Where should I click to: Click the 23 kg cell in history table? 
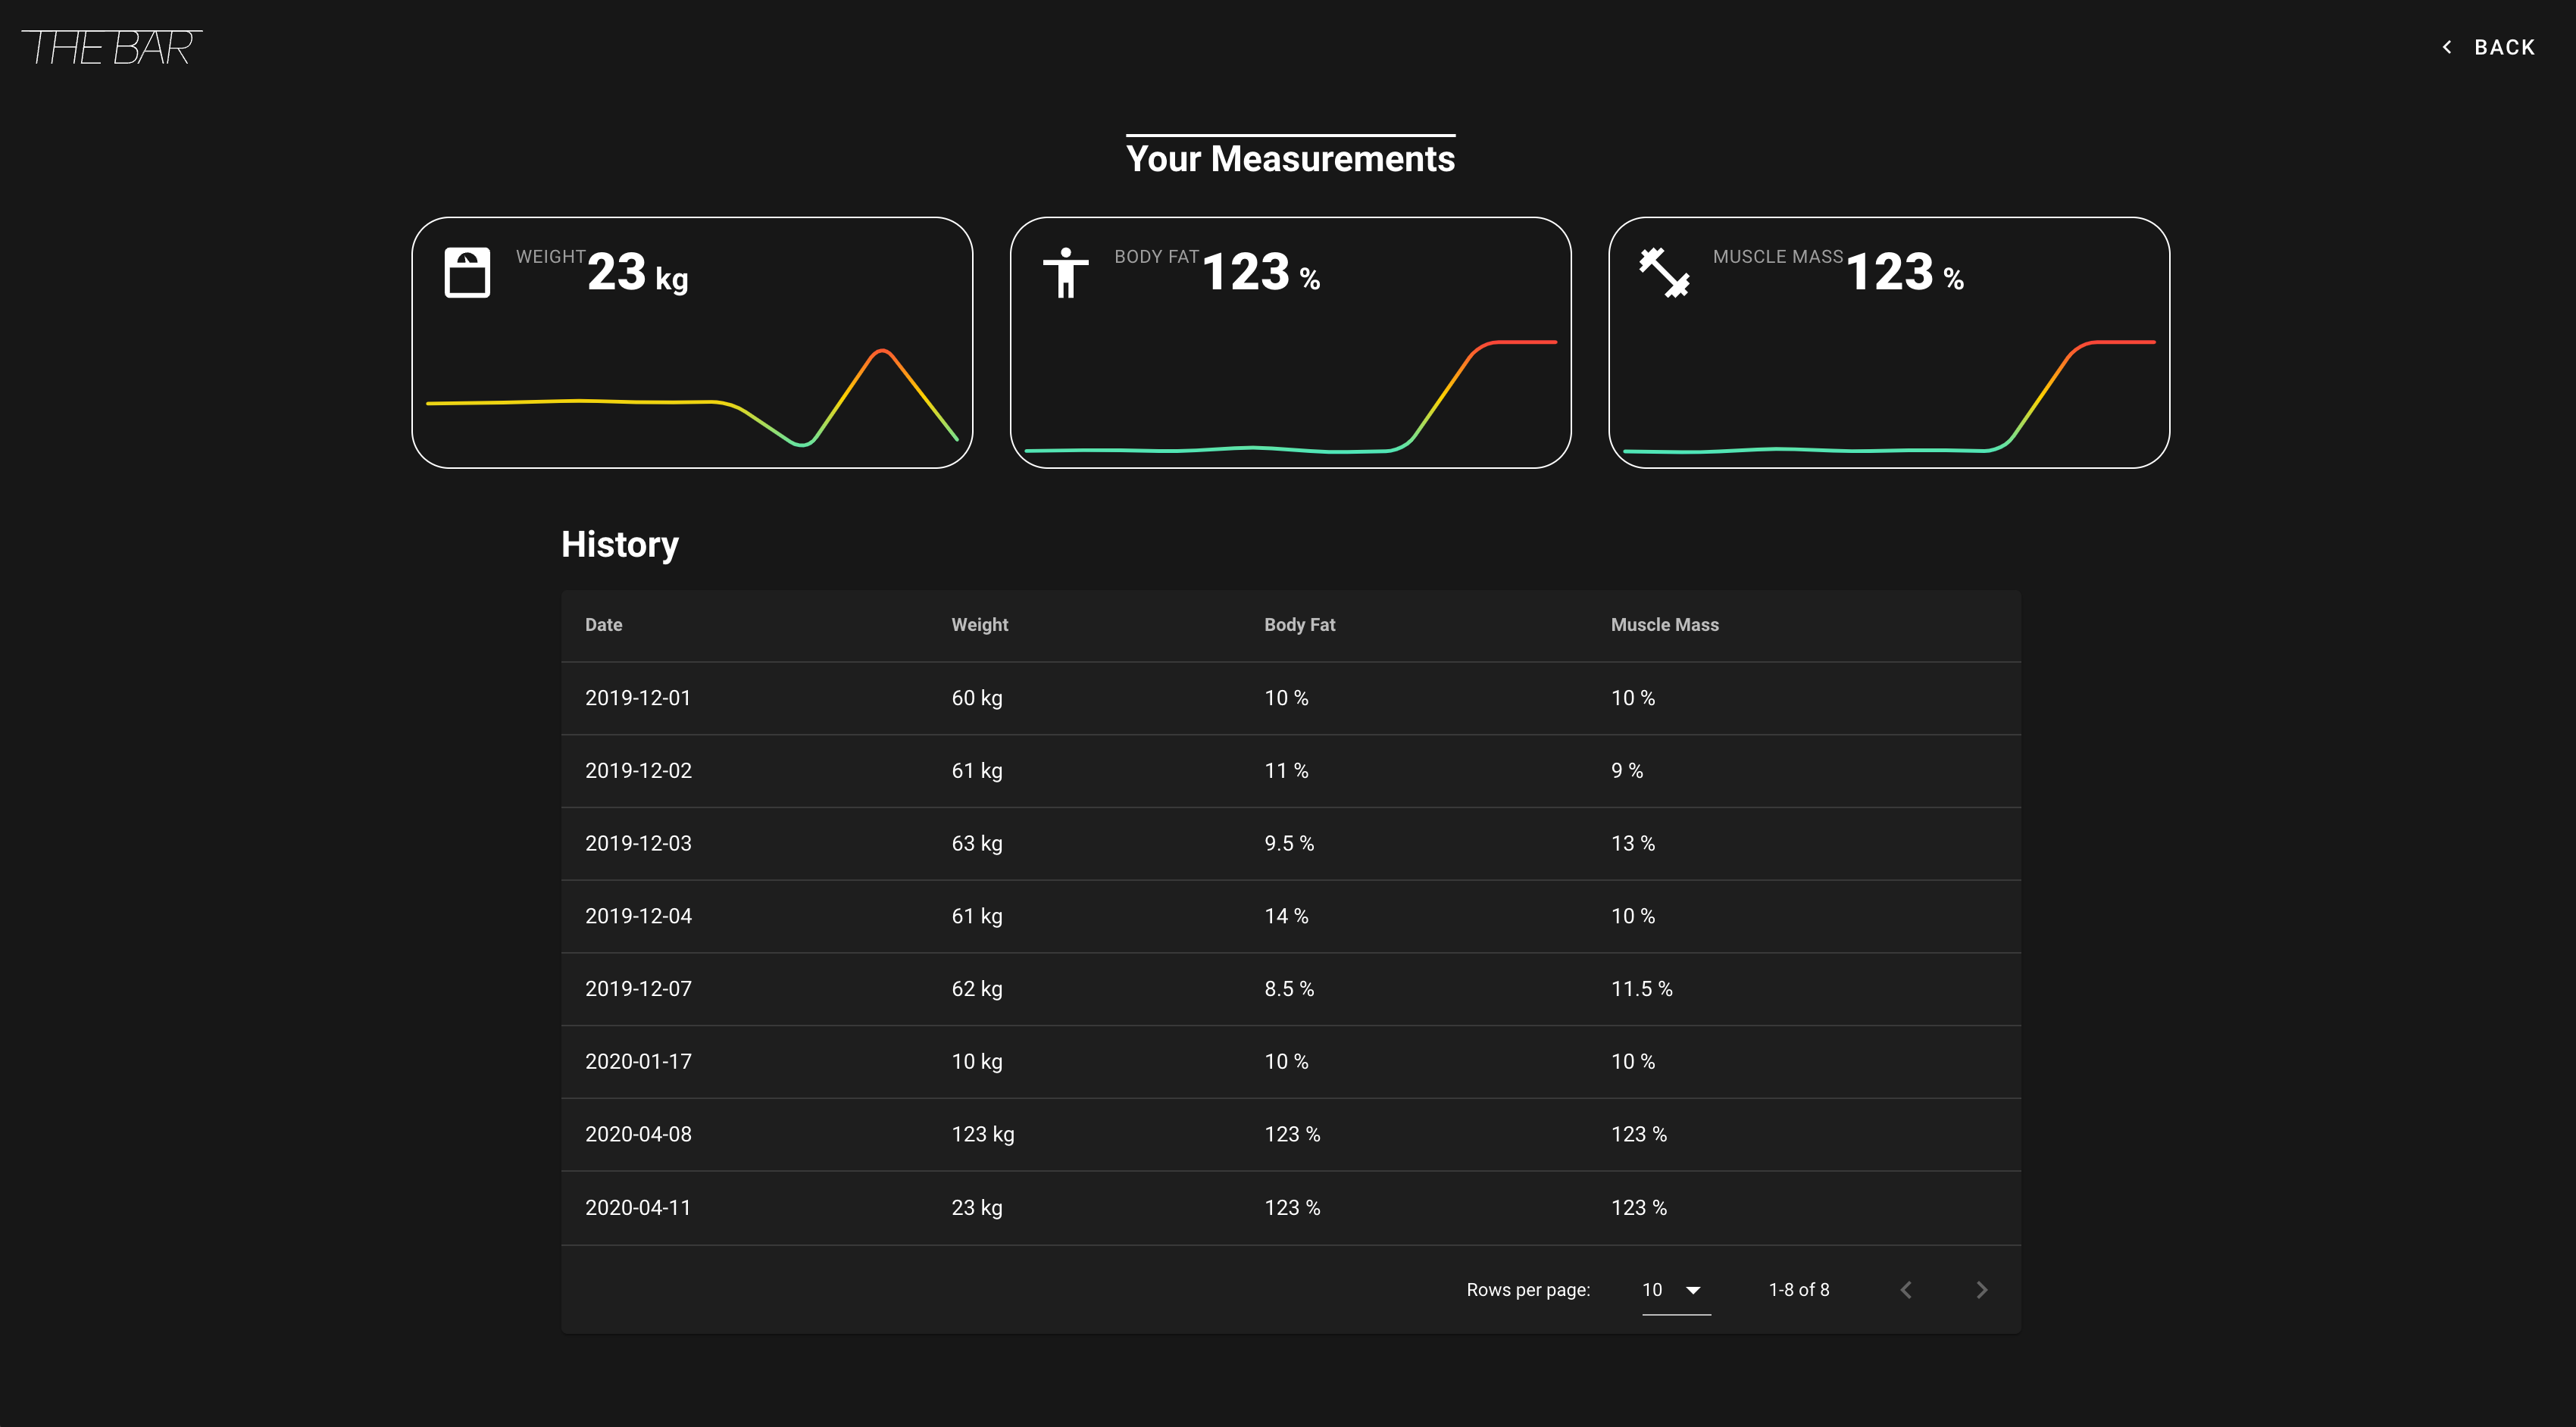pyautogui.click(x=976, y=1208)
